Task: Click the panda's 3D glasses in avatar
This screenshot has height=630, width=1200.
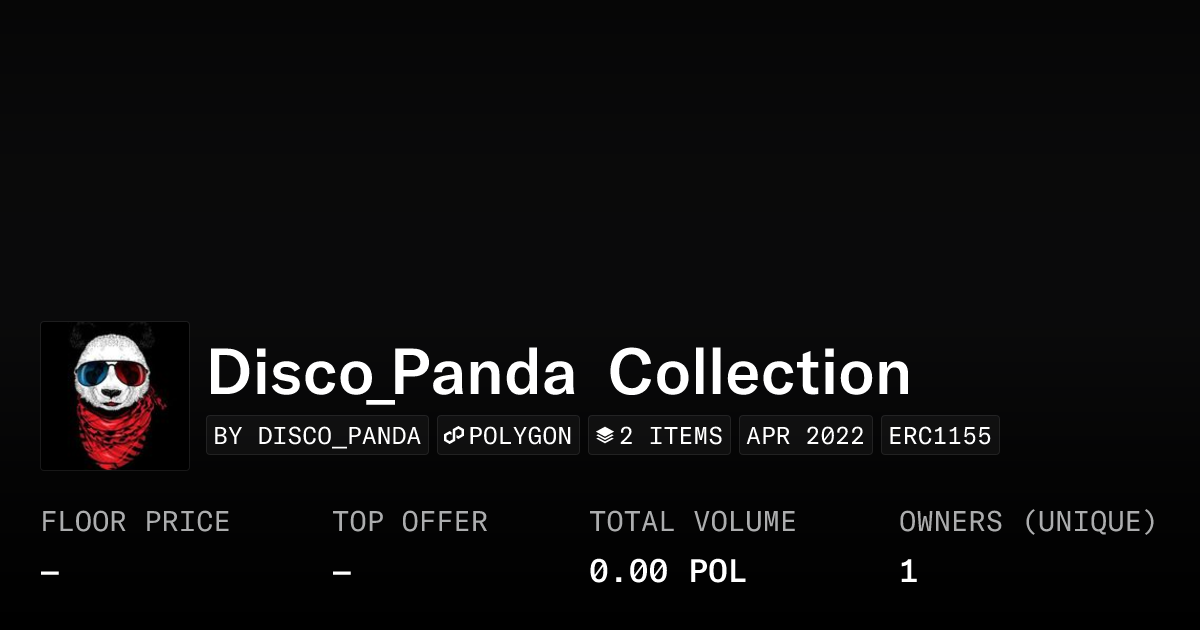Action: click(x=114, y=377)
